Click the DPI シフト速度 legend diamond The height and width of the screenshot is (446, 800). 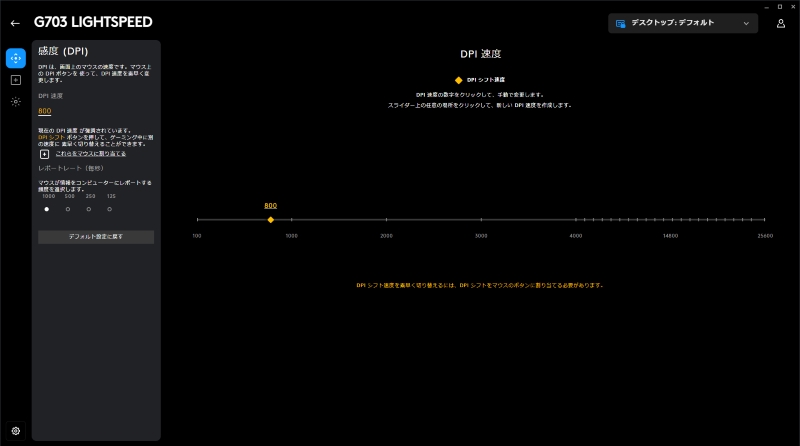459,80
